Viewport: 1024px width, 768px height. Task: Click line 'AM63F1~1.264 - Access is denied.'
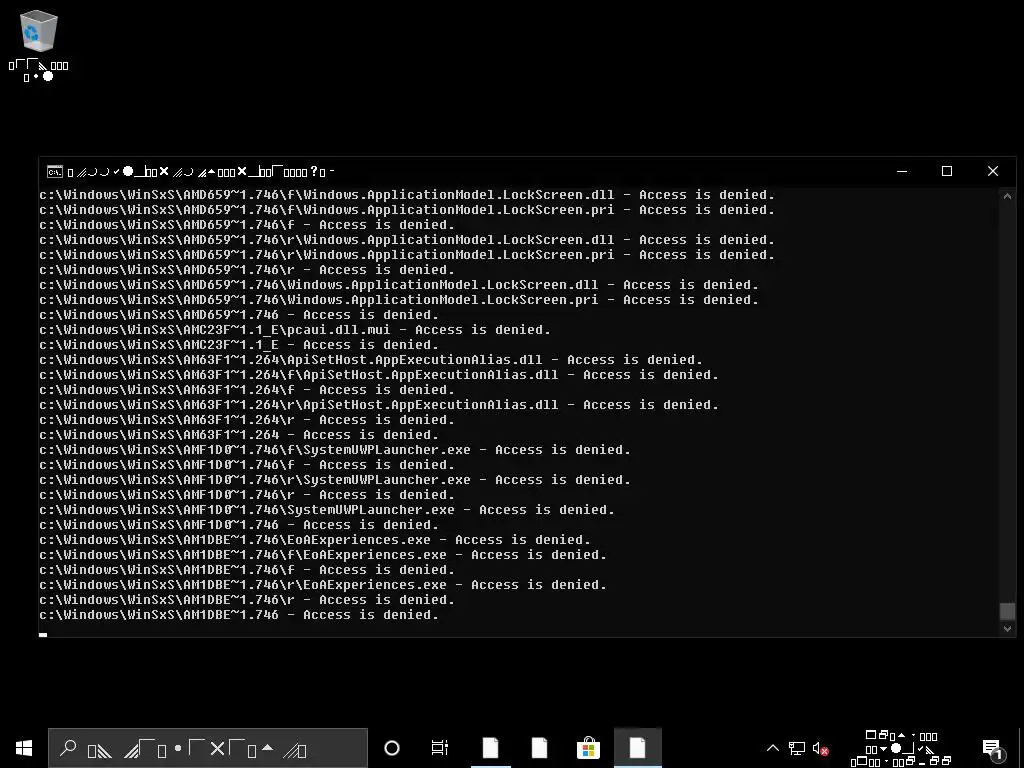pyautogui.click(x=238, y=435)
